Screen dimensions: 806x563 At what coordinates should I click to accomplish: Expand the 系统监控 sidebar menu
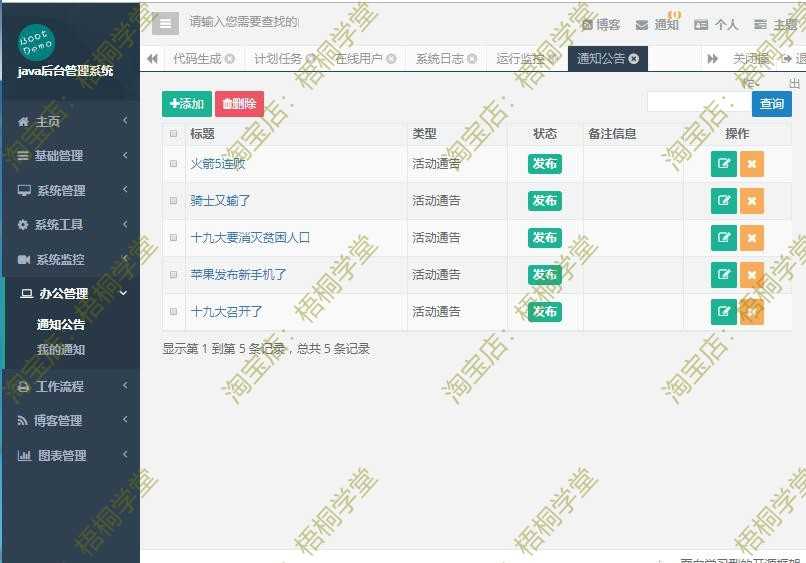pyautogui.click(x=71, y=259)
